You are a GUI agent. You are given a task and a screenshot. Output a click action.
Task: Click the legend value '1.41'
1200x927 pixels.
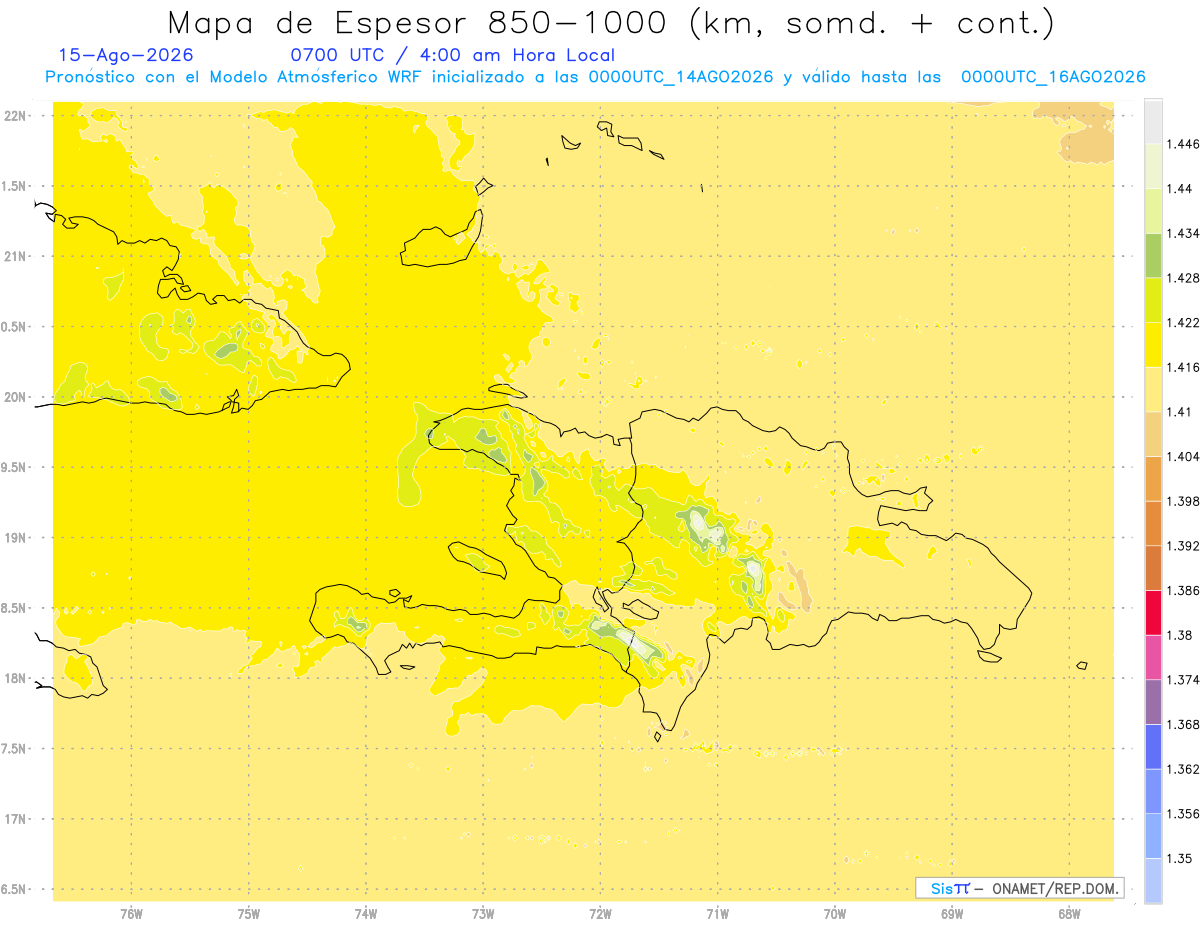pyautogui.click(x=1179, y=412)
